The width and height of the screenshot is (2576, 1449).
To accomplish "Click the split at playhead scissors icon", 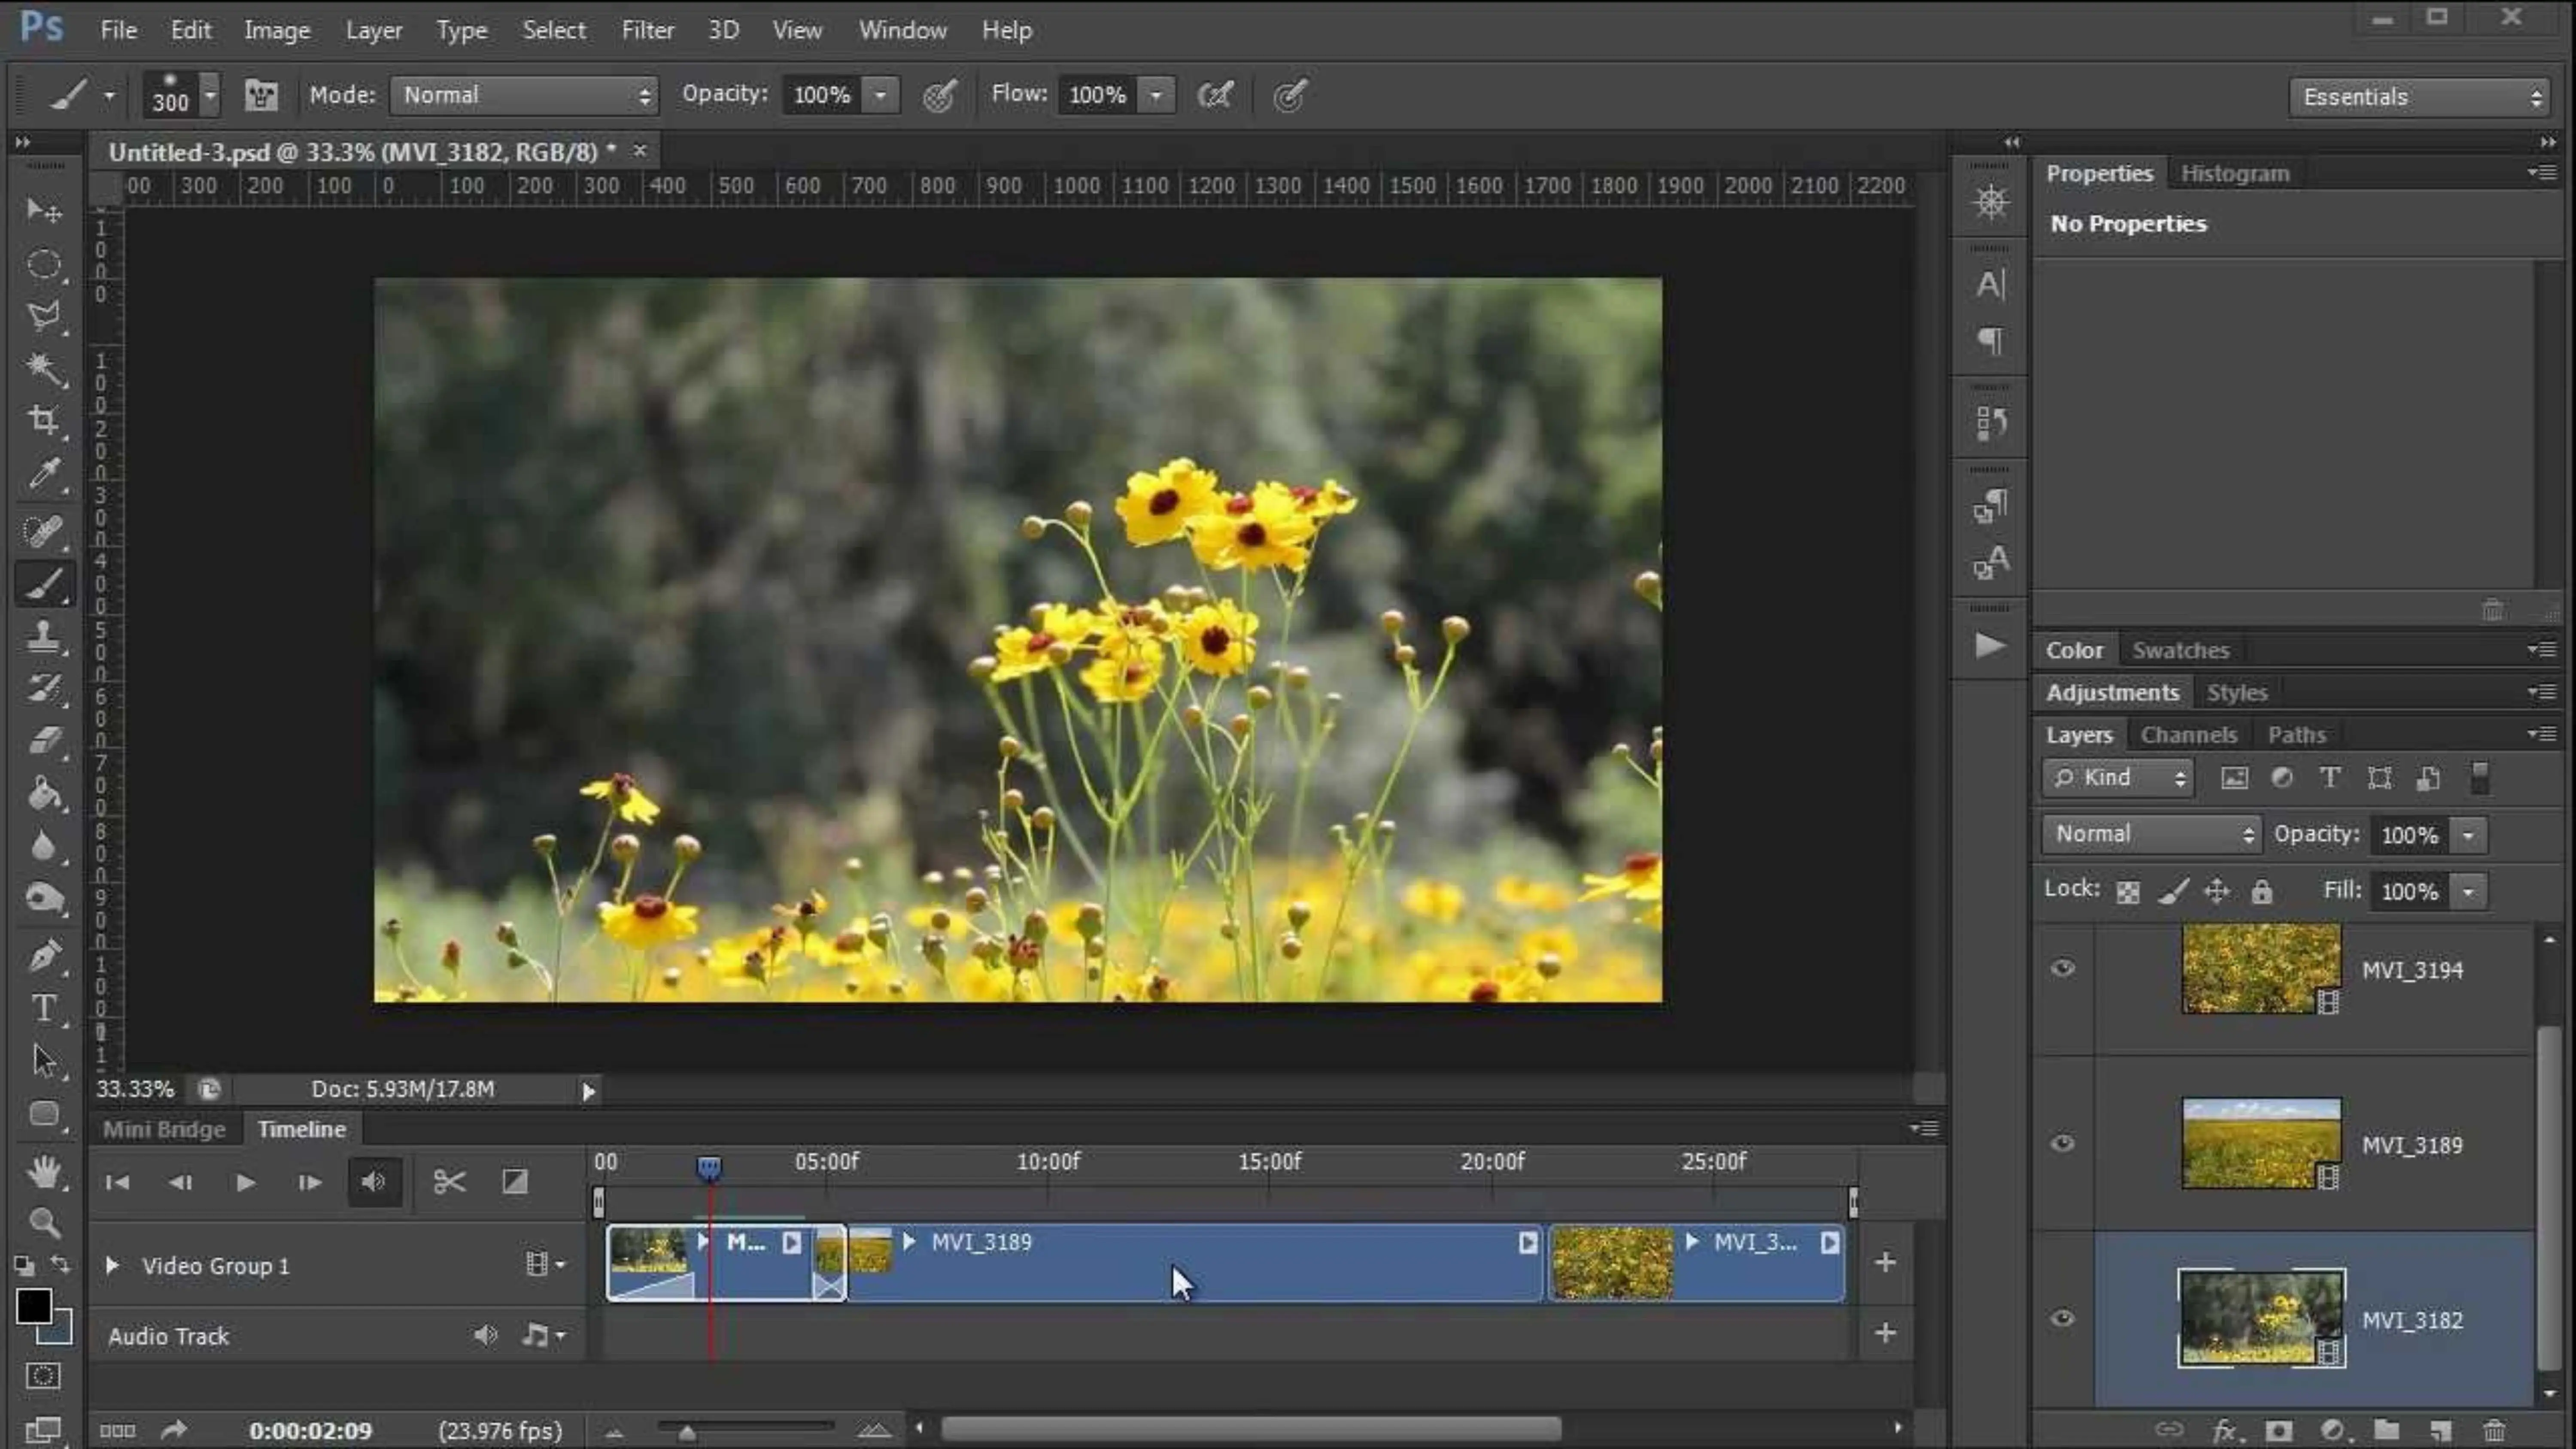I will point(449,1182).
